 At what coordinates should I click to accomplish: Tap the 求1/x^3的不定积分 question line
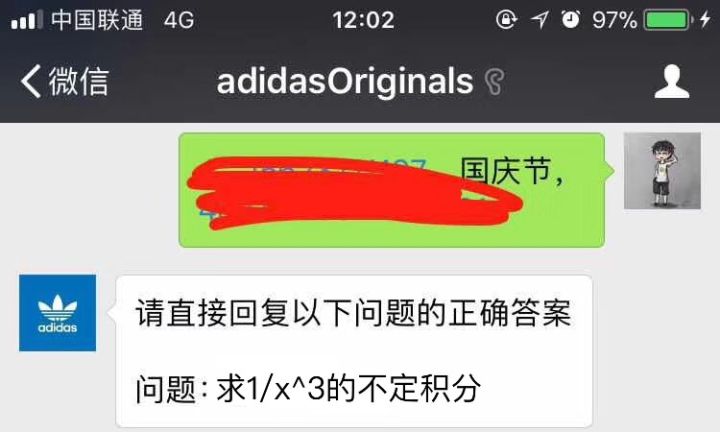(349, 389)
